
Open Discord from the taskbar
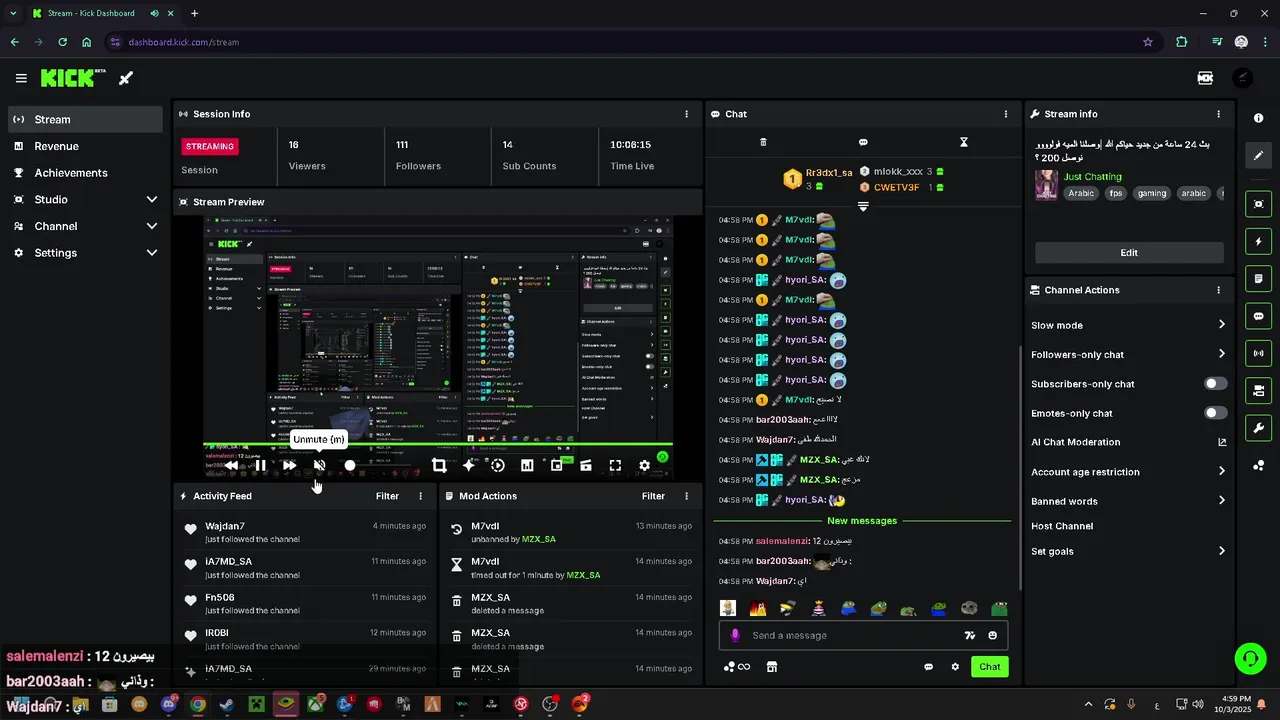point(168,704)
